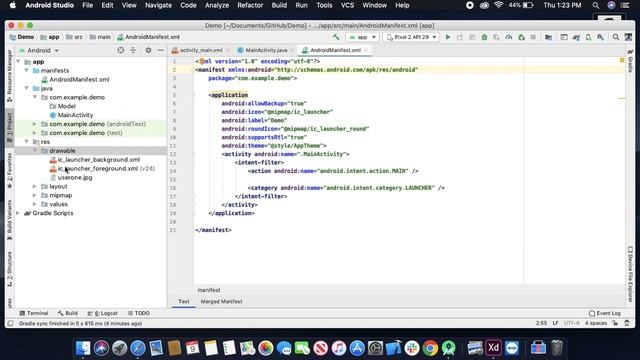Expand Gradle Scripts node
Image resolution: width=640 pixels, height=360 pixels.
pos(18,213)
